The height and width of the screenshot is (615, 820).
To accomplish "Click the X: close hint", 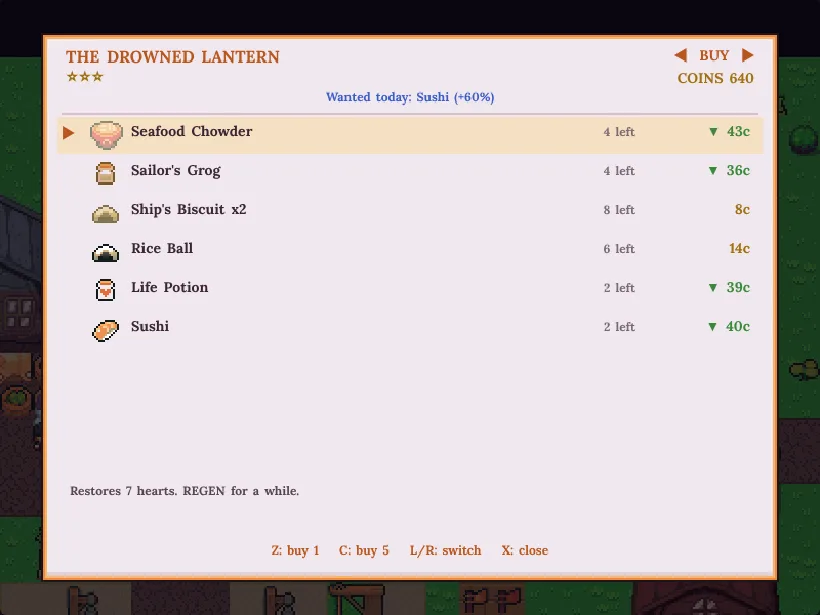I will pos(525,551).
